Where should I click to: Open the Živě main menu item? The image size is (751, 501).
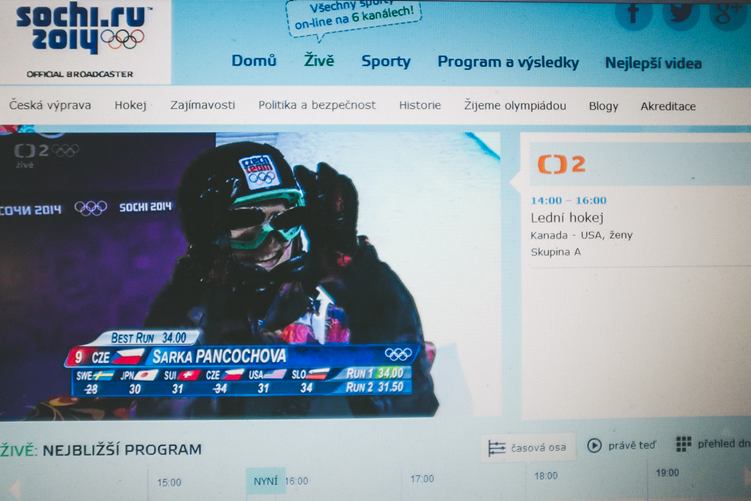(x=319, y=60)
